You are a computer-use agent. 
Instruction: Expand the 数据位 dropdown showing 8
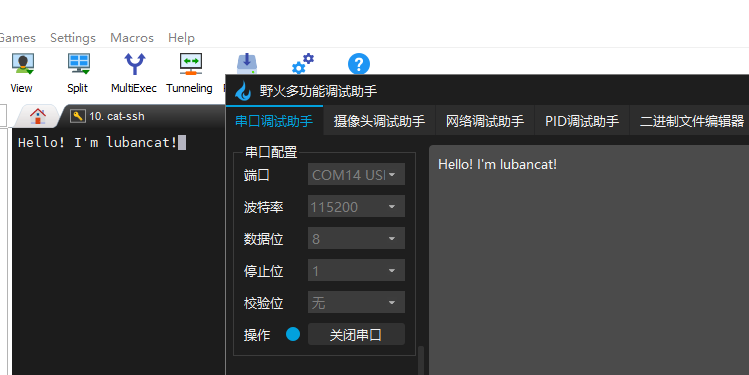[x=356, y=238]
